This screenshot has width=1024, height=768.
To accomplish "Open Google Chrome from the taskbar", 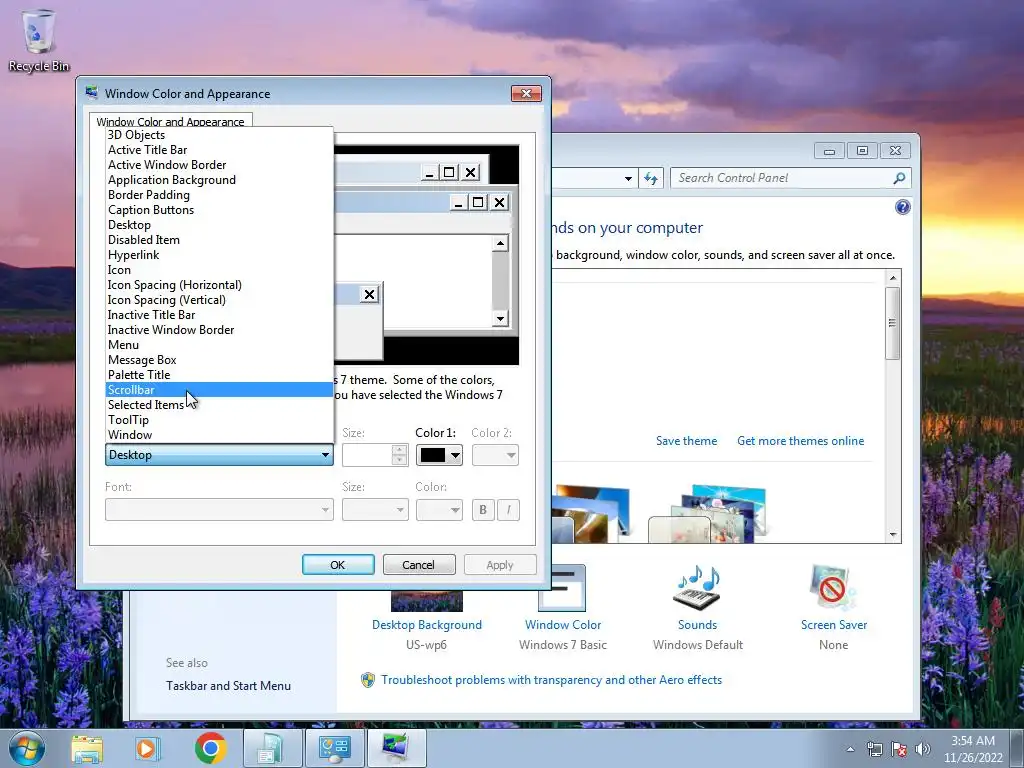I will point(210,748).
